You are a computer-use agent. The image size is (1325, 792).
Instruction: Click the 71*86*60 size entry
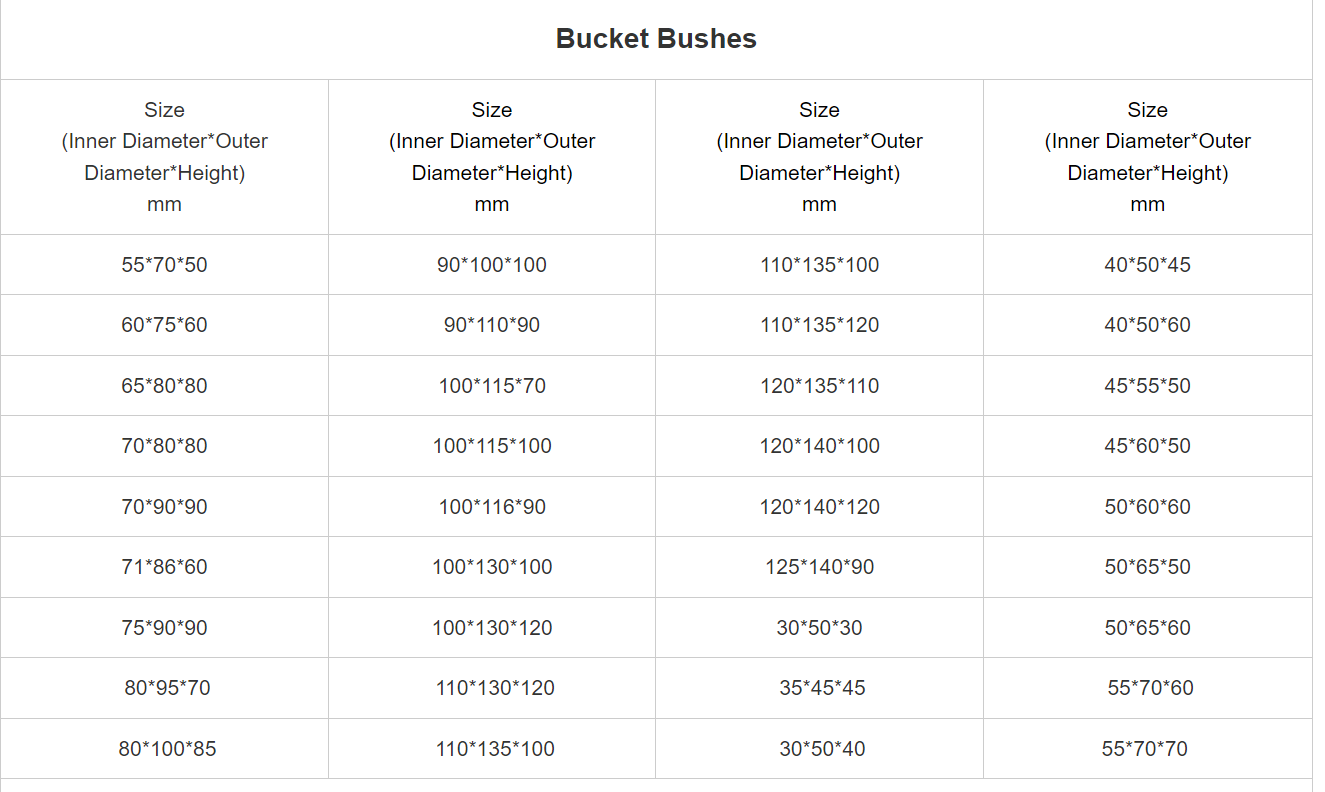(164, 567)
